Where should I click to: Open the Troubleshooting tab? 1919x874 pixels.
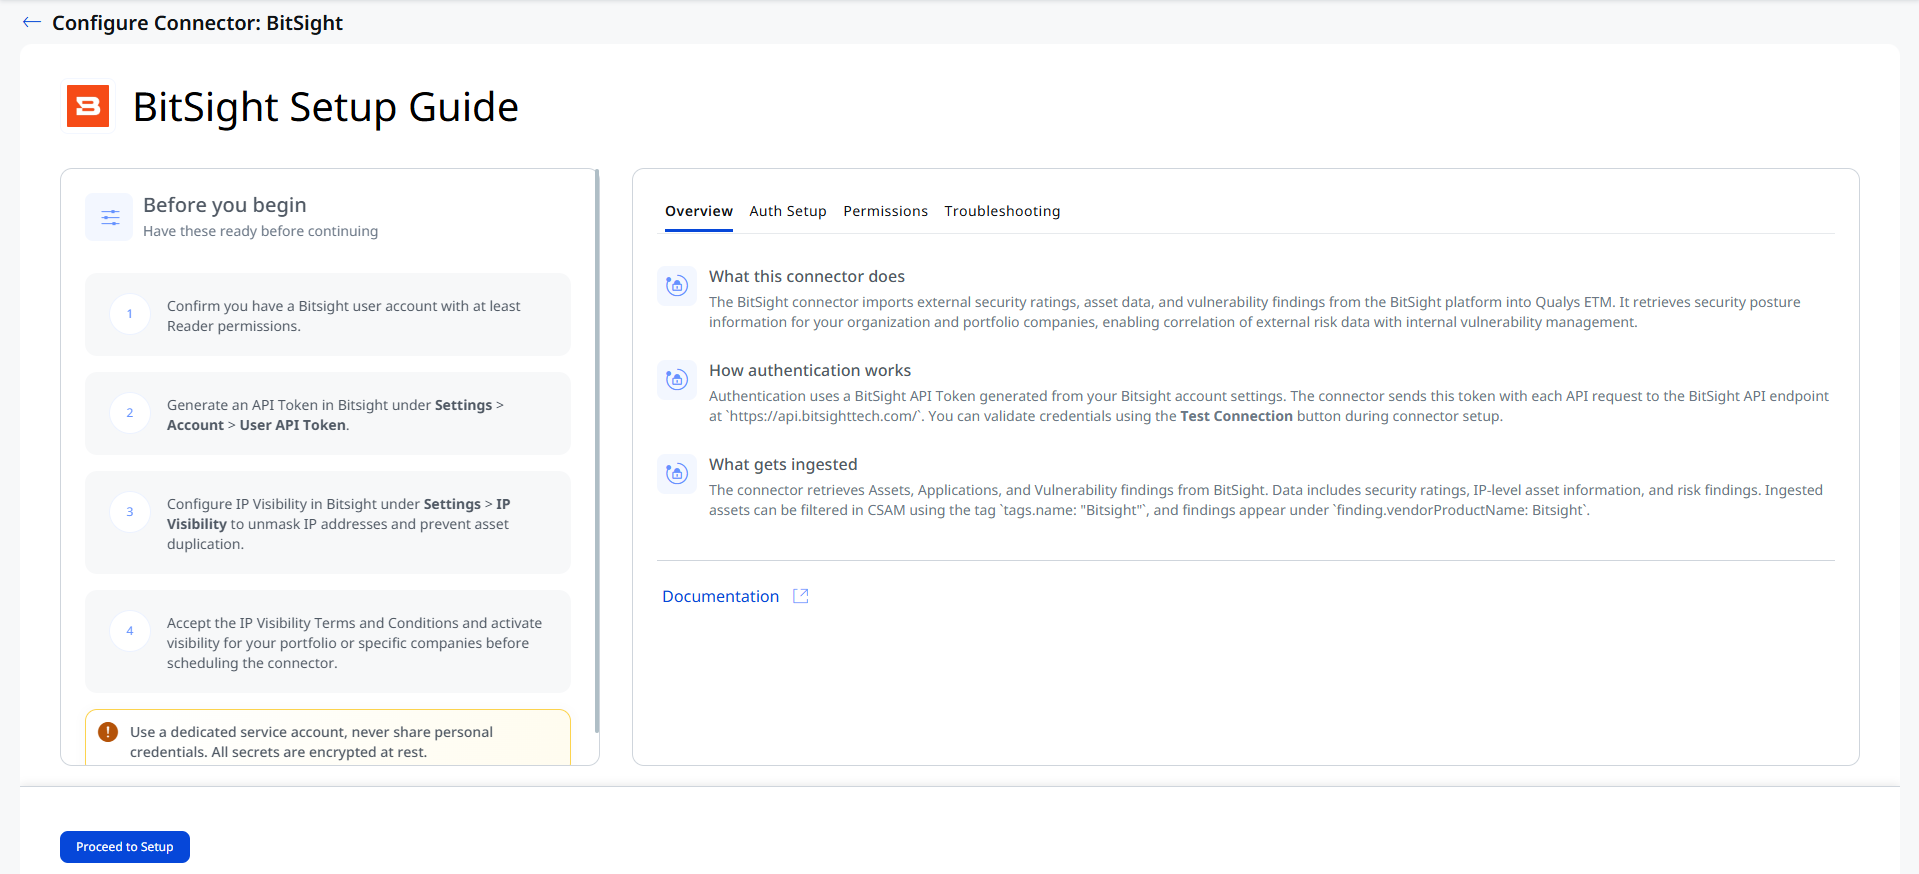click(x=1002, y=211)
